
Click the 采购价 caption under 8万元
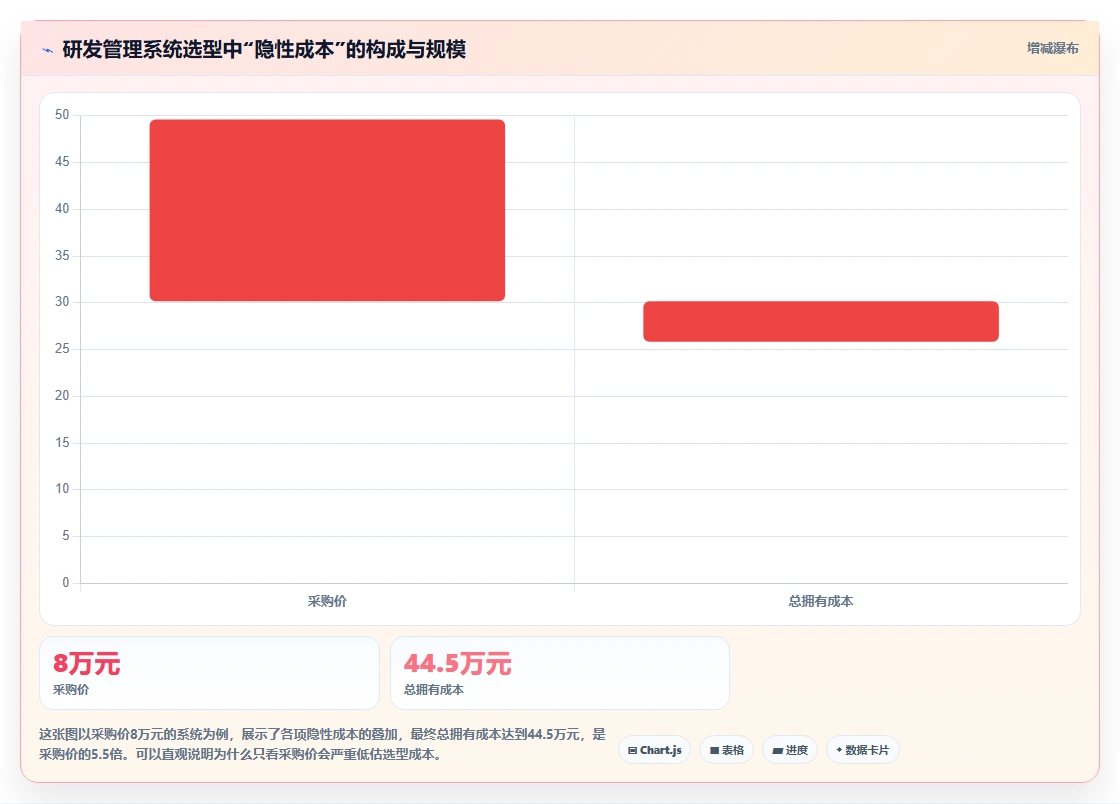71,690
